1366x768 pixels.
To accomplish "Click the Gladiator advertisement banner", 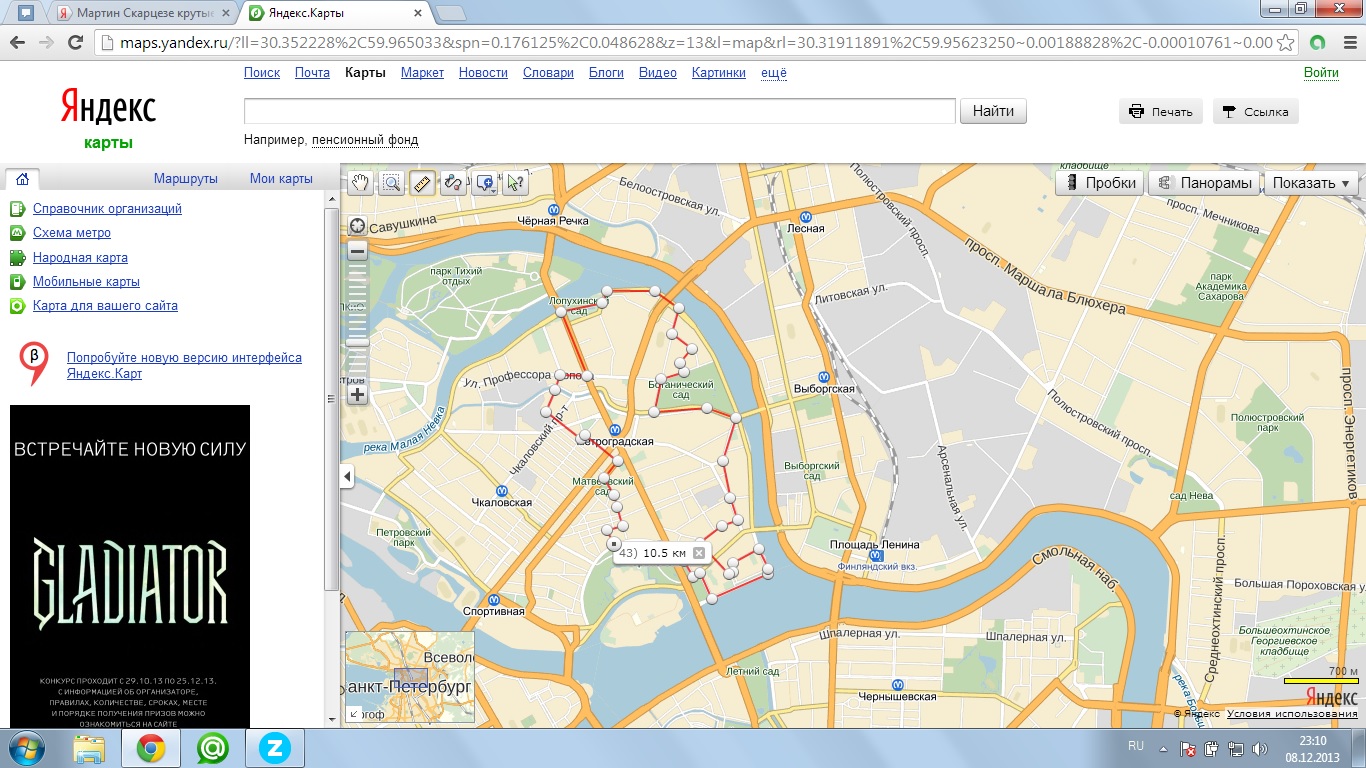I will pos(130,566).
